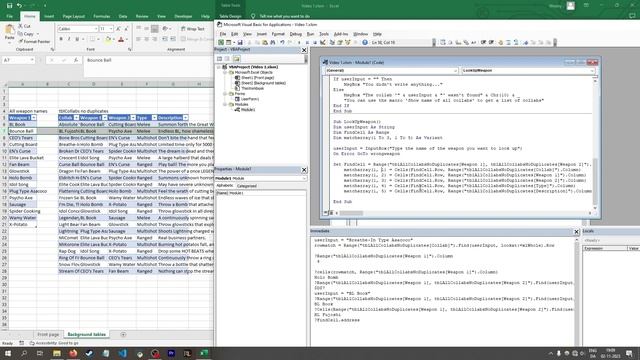
Task: Select UserForm1 in the project tree
Action: click(x=249, y=99)
